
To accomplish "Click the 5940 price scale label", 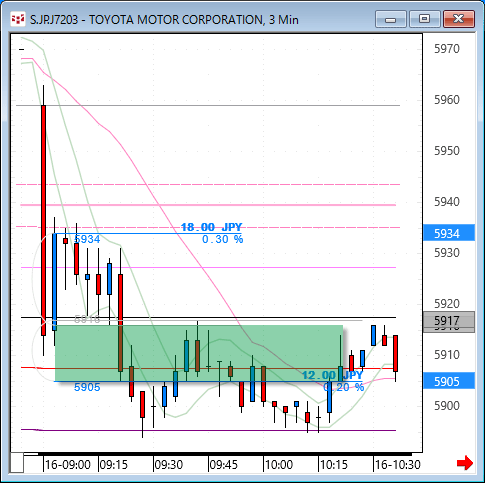I will pyautogui.click(x=447, y=202).
